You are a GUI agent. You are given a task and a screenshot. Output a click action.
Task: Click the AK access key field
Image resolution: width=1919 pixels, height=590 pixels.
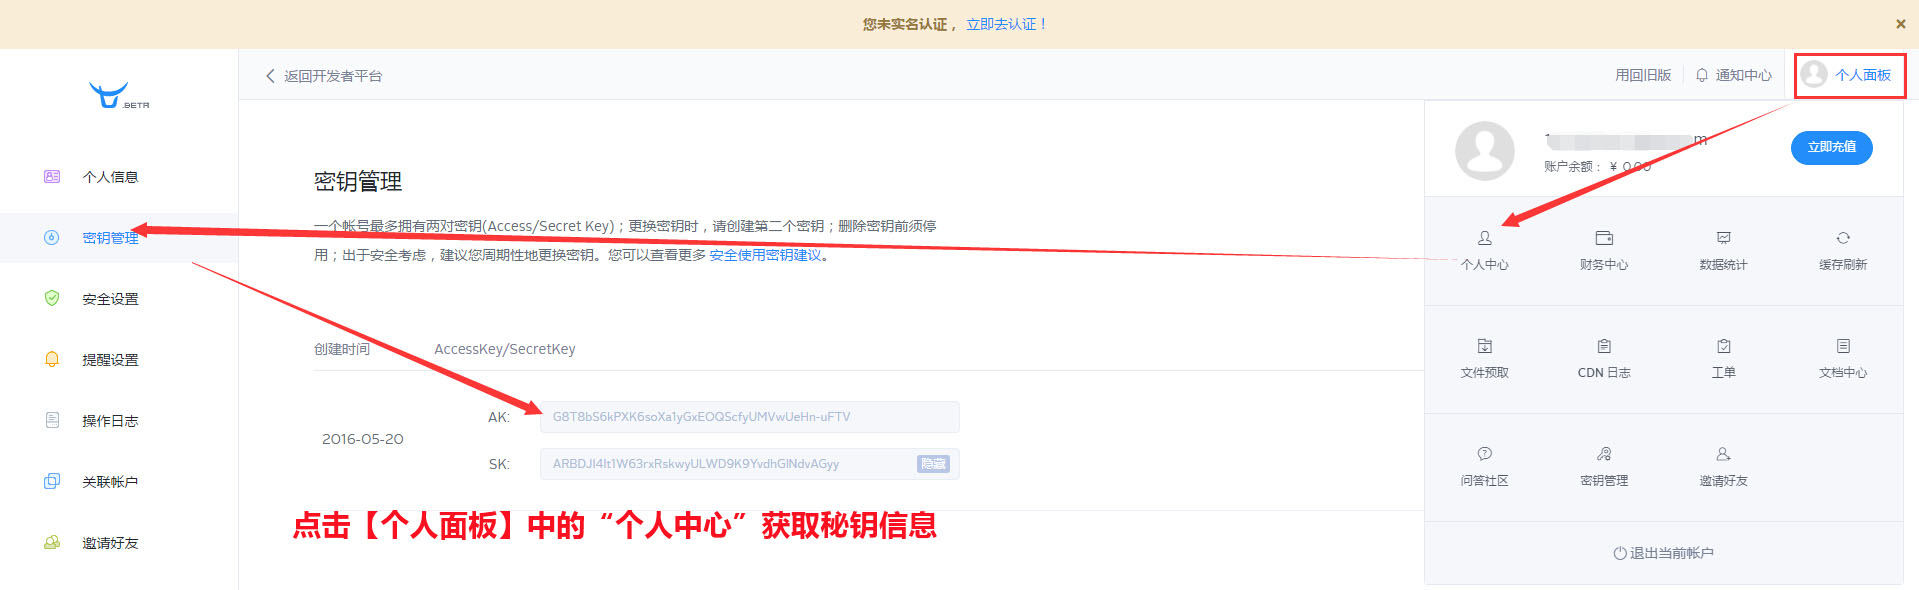click(749, 417)
